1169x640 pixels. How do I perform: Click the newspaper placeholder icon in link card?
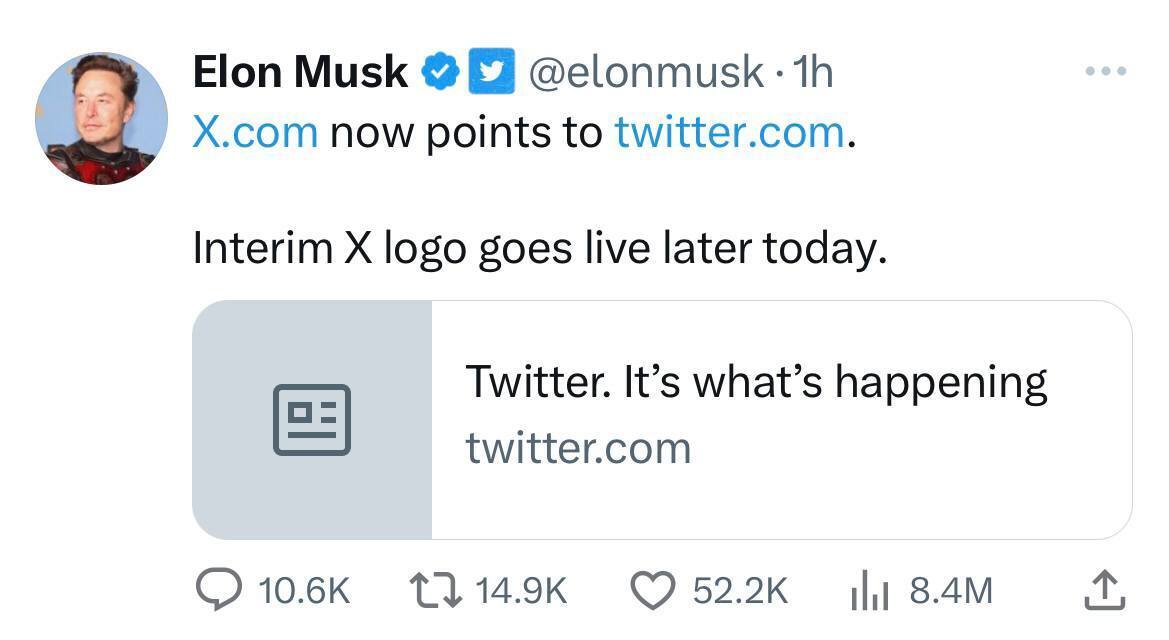click(312, 420)
